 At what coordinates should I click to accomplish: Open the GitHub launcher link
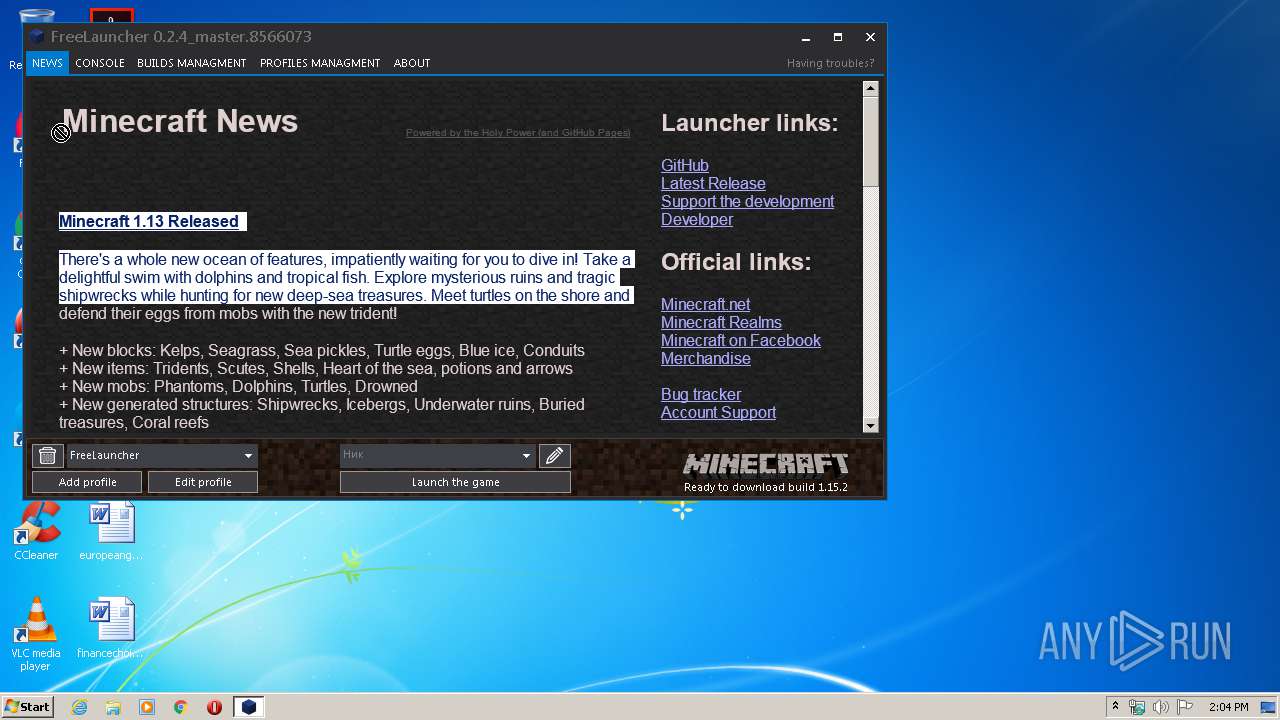coord(685,166)
